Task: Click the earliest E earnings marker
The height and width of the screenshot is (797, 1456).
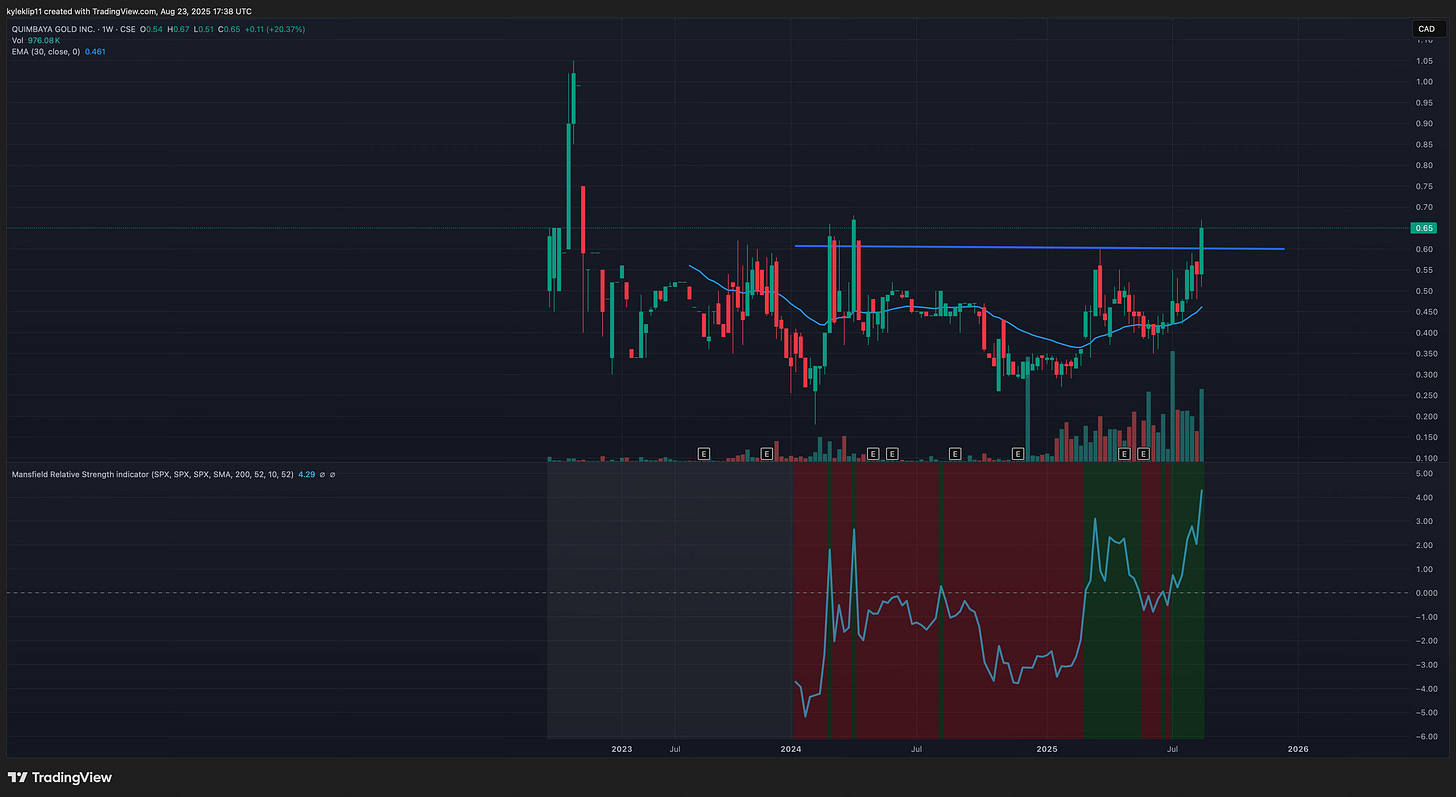Action: 703,454
